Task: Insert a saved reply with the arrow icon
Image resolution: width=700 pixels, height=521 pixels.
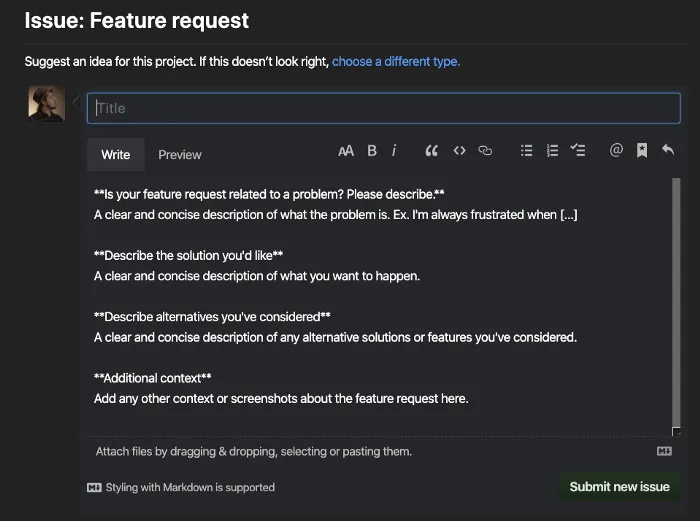Action: [x=668, y=150]
